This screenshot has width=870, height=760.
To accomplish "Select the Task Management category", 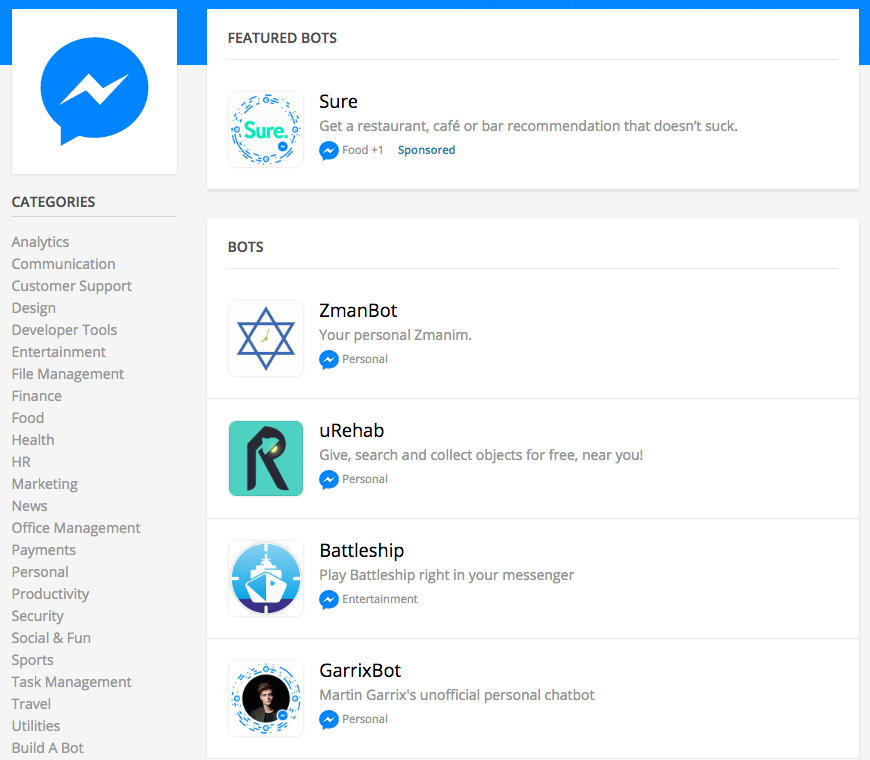I will click(x=72, y=682).
